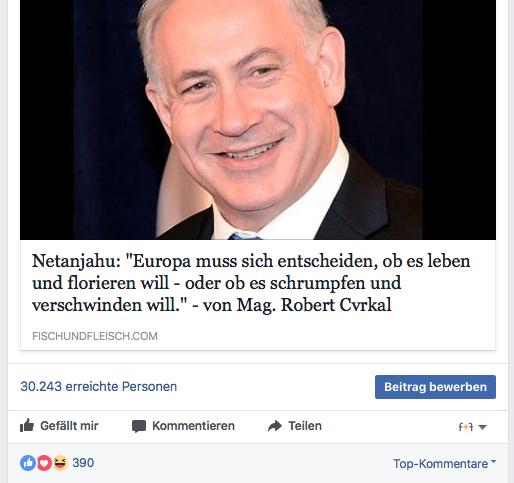The width and height of the screenshot is (514, 483).
Task: Click the Beitrag bewerben button
Action: 435,387
